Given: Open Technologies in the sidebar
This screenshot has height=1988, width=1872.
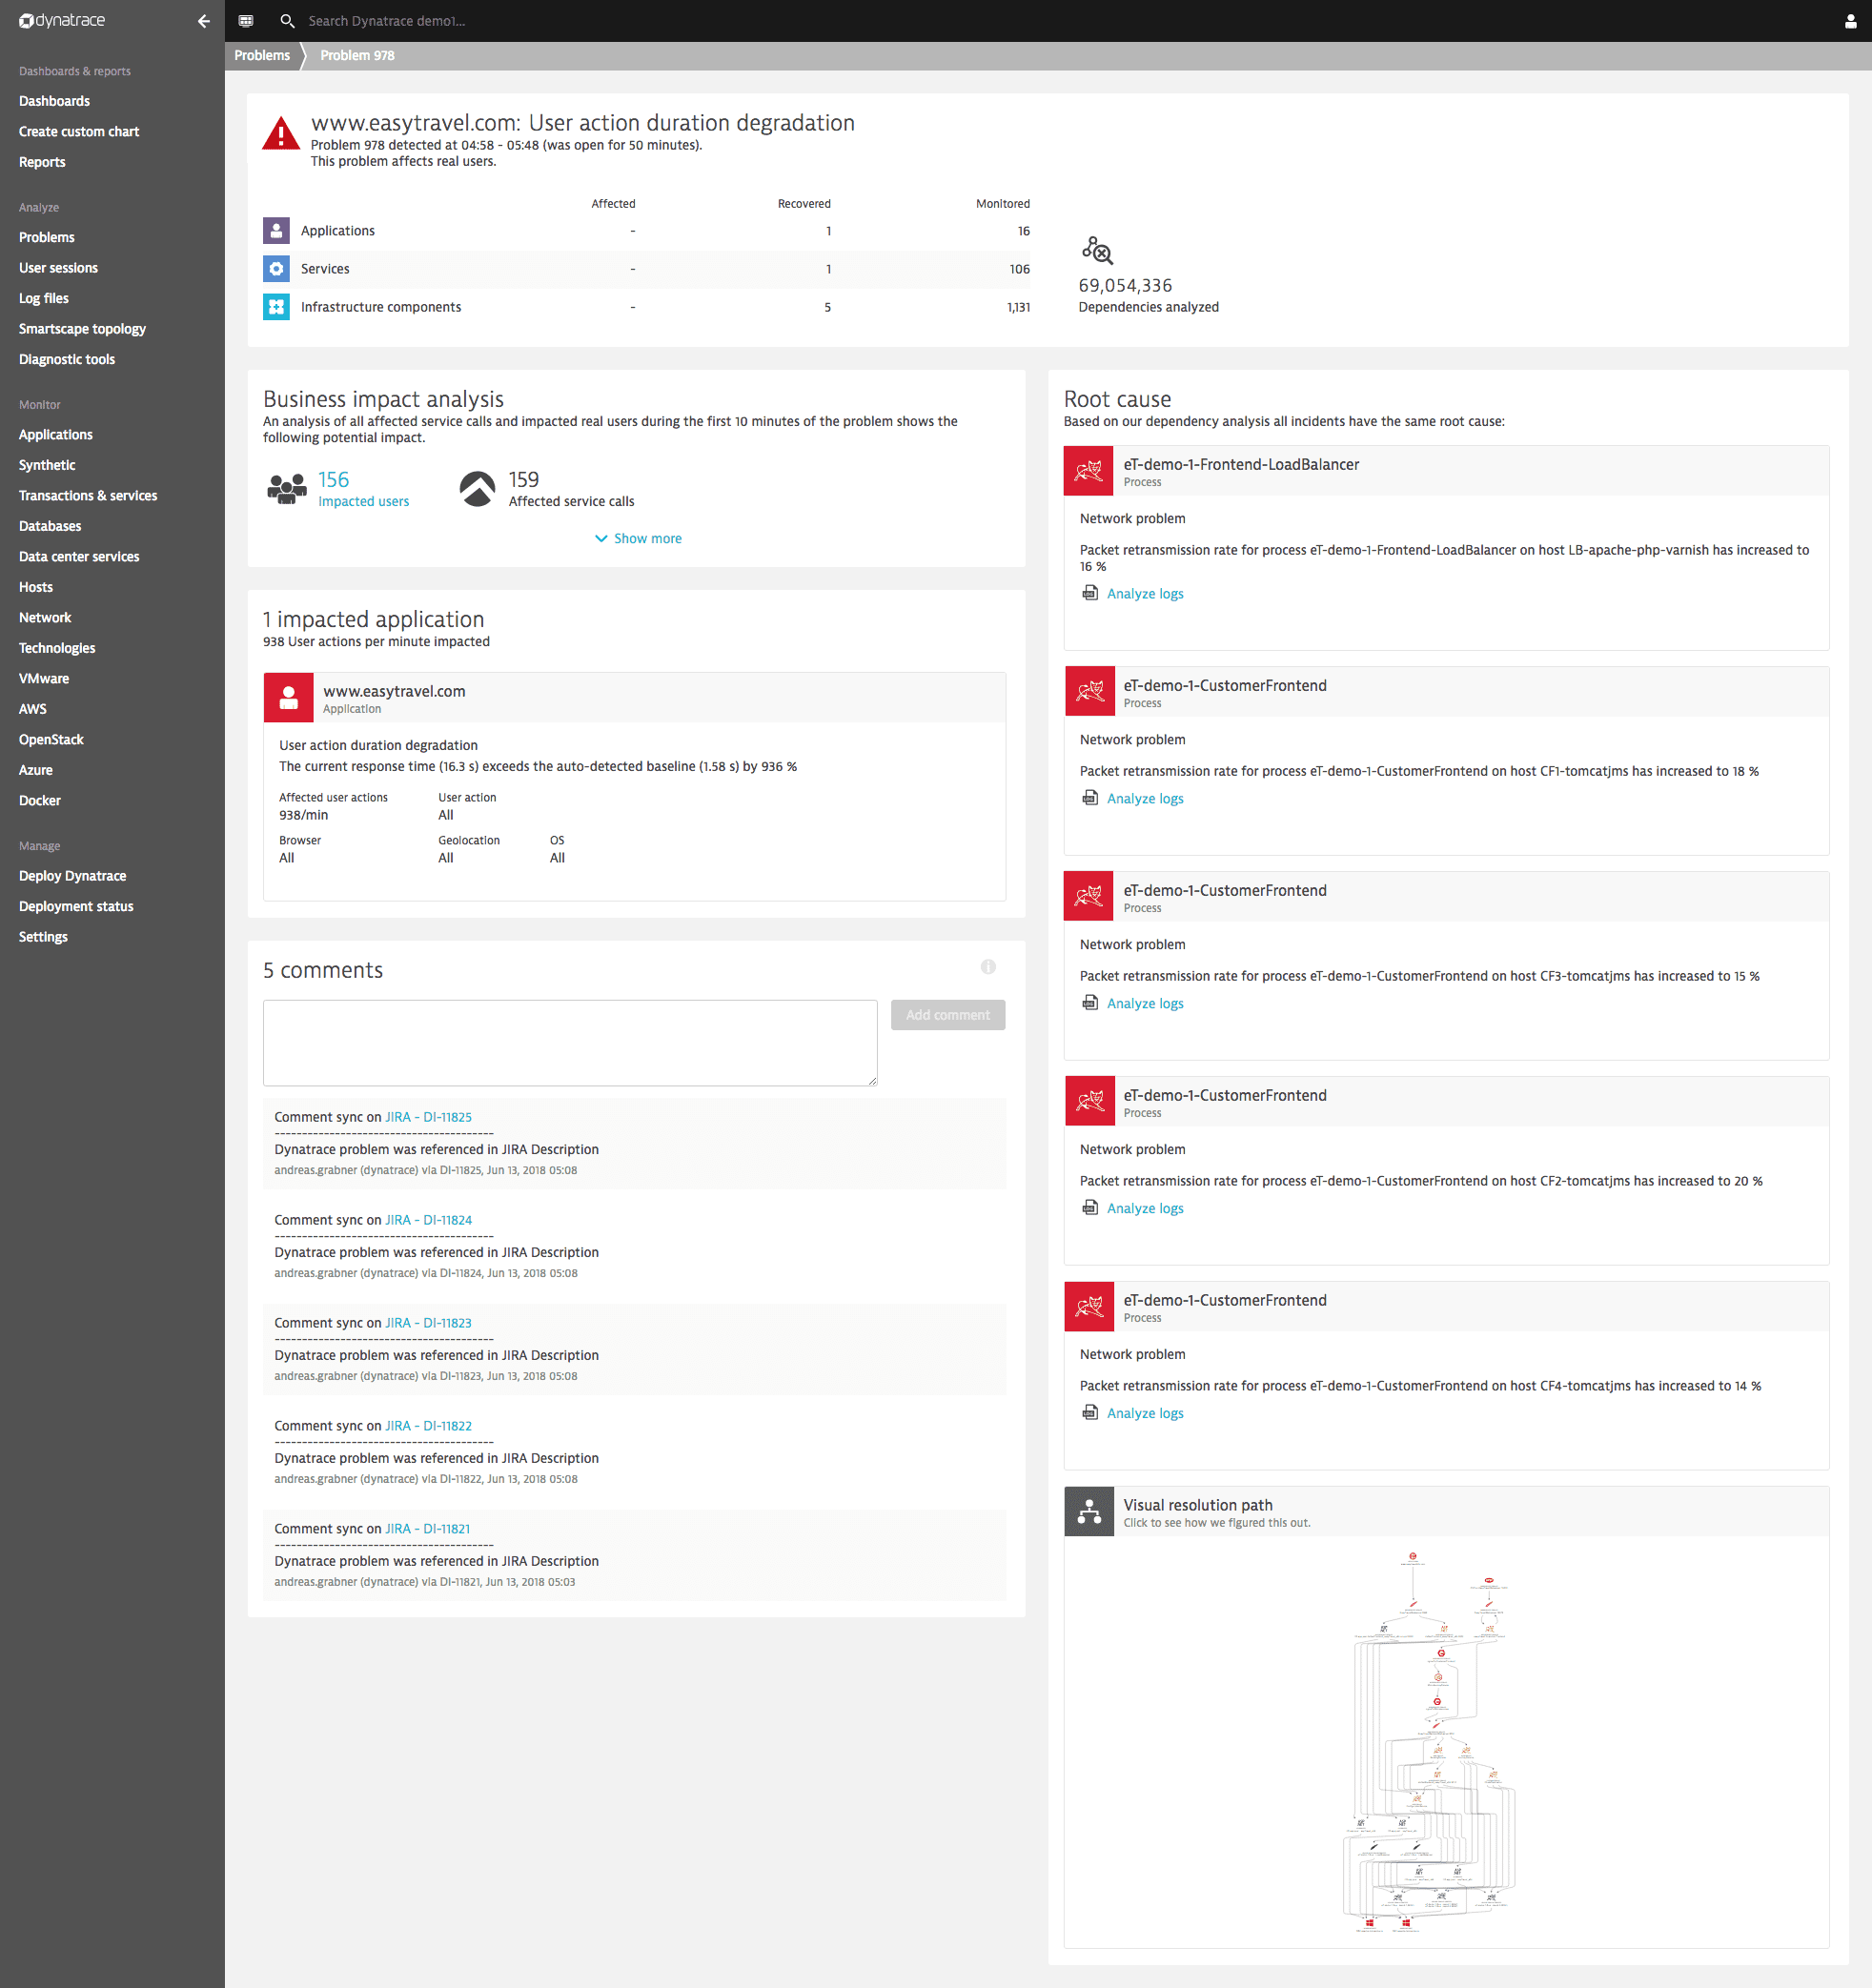Looking at the screenshot, I should coord(57,648).
